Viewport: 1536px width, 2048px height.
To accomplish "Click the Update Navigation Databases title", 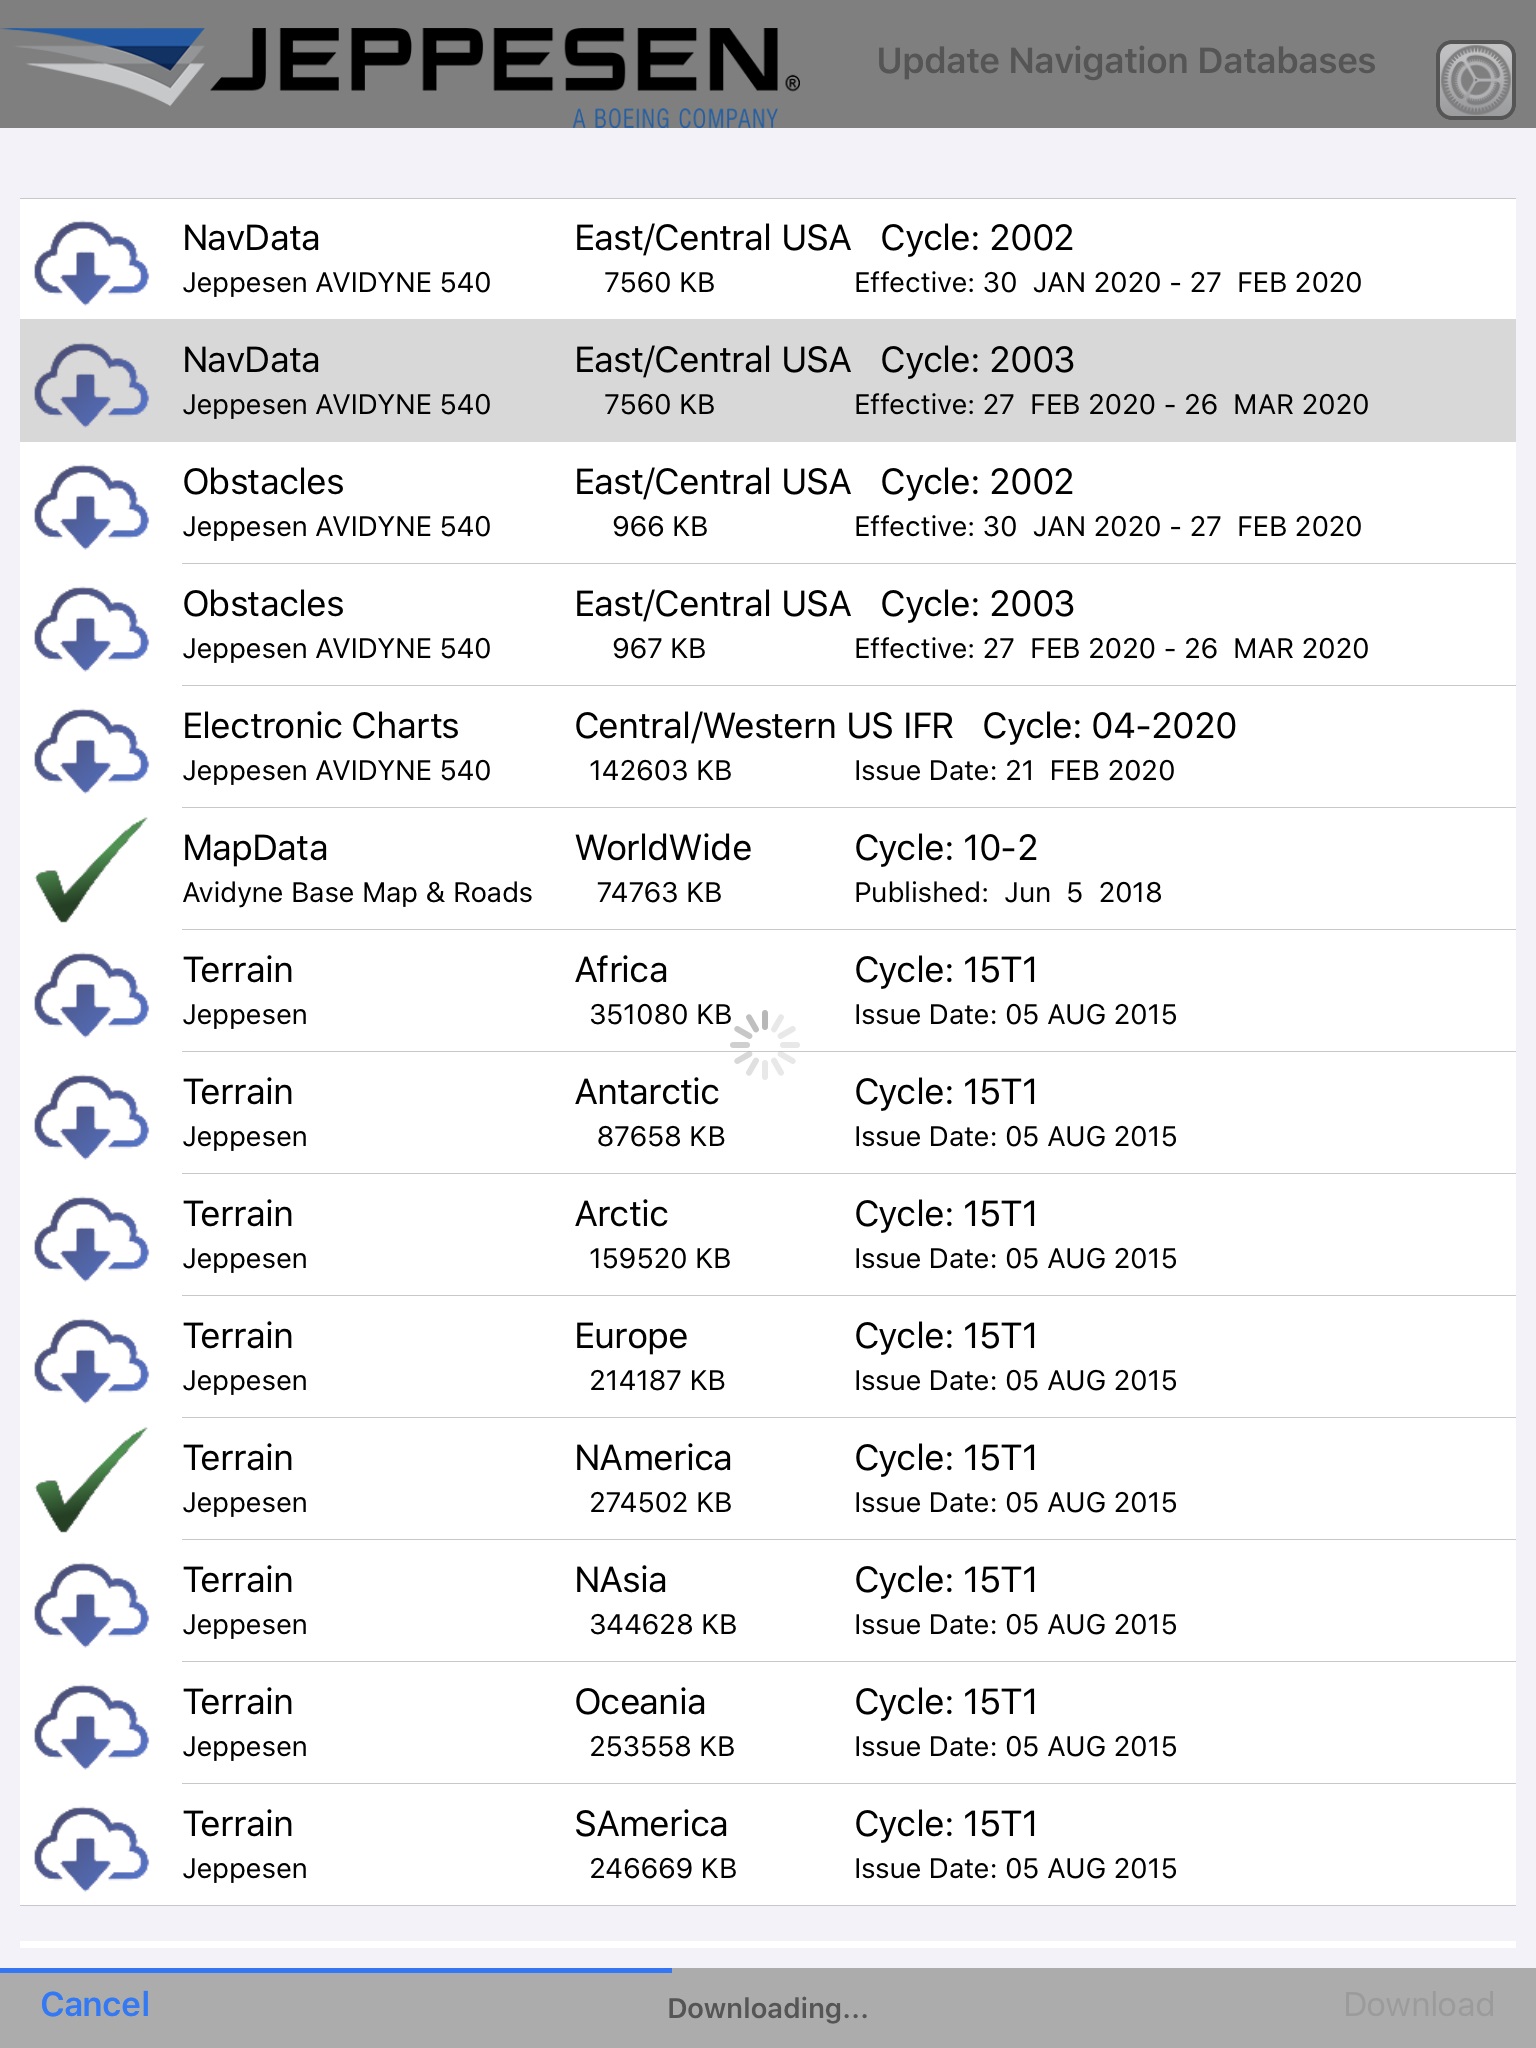I will click(1126, 60).
